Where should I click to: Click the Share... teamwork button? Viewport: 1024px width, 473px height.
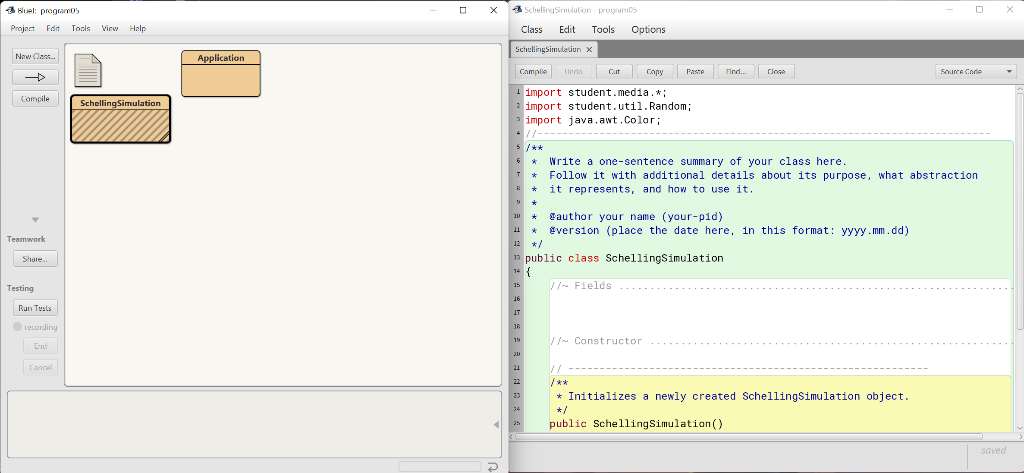point(35,259)
